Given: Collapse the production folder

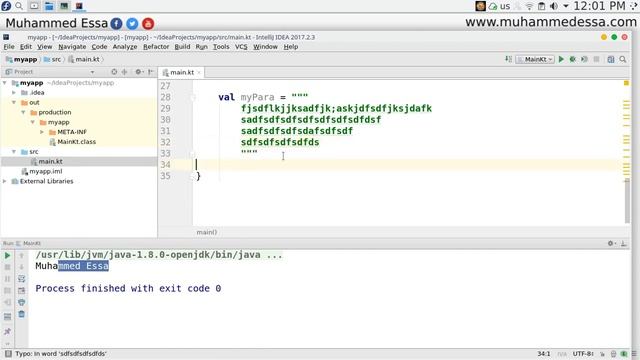Looking at the screenshot, I should click(24, 112).
